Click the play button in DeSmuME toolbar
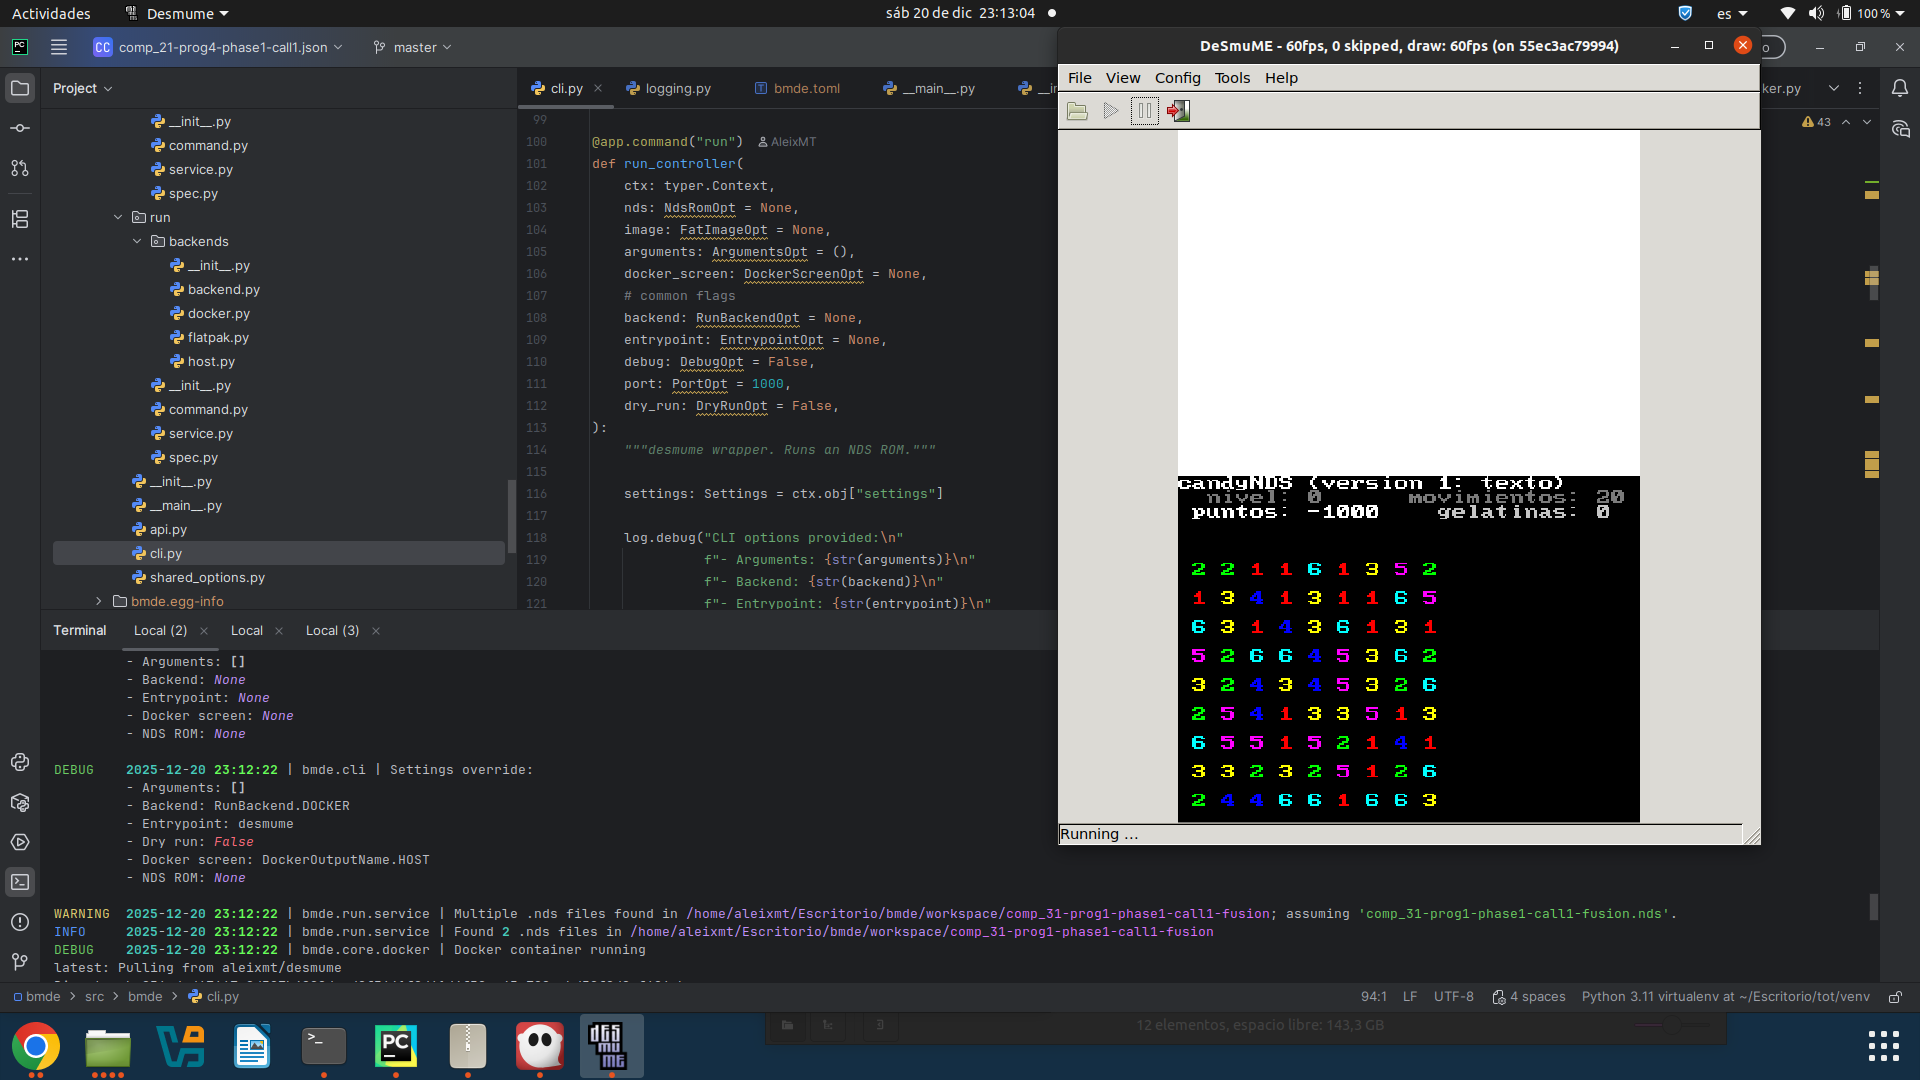 [x=1111, y=111]
